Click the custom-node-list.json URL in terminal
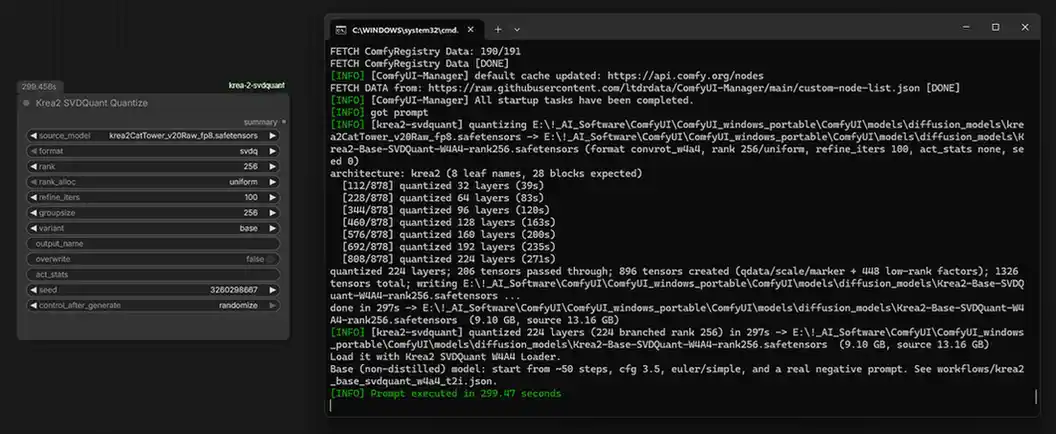The height and width of the screenshot is (434, 1056). click(x=674, y=88)
